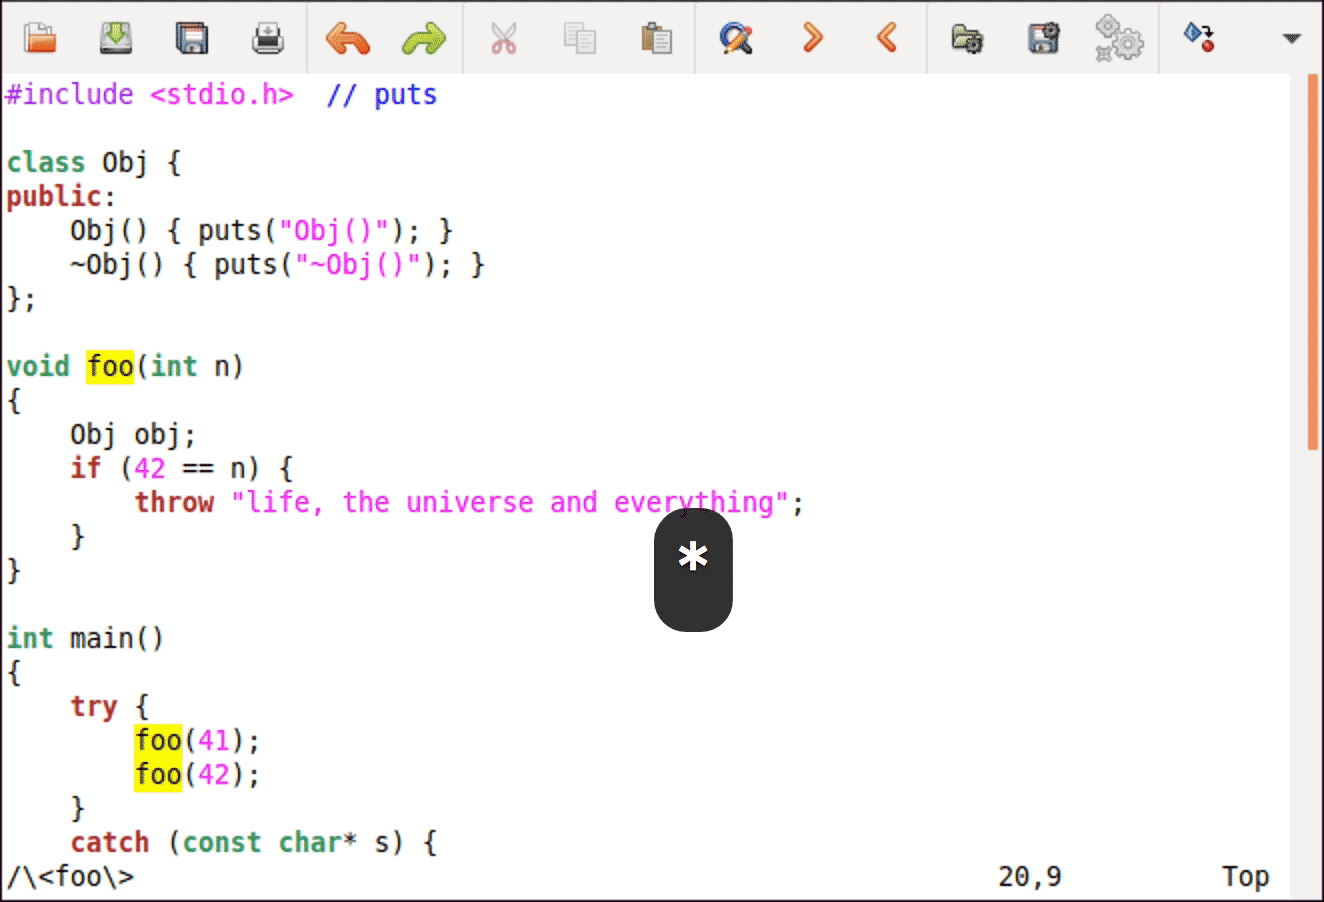The height and width of the screenshot is (902, 1324).
Task: Open the Find and Replace tool
Action: (735, 38)
